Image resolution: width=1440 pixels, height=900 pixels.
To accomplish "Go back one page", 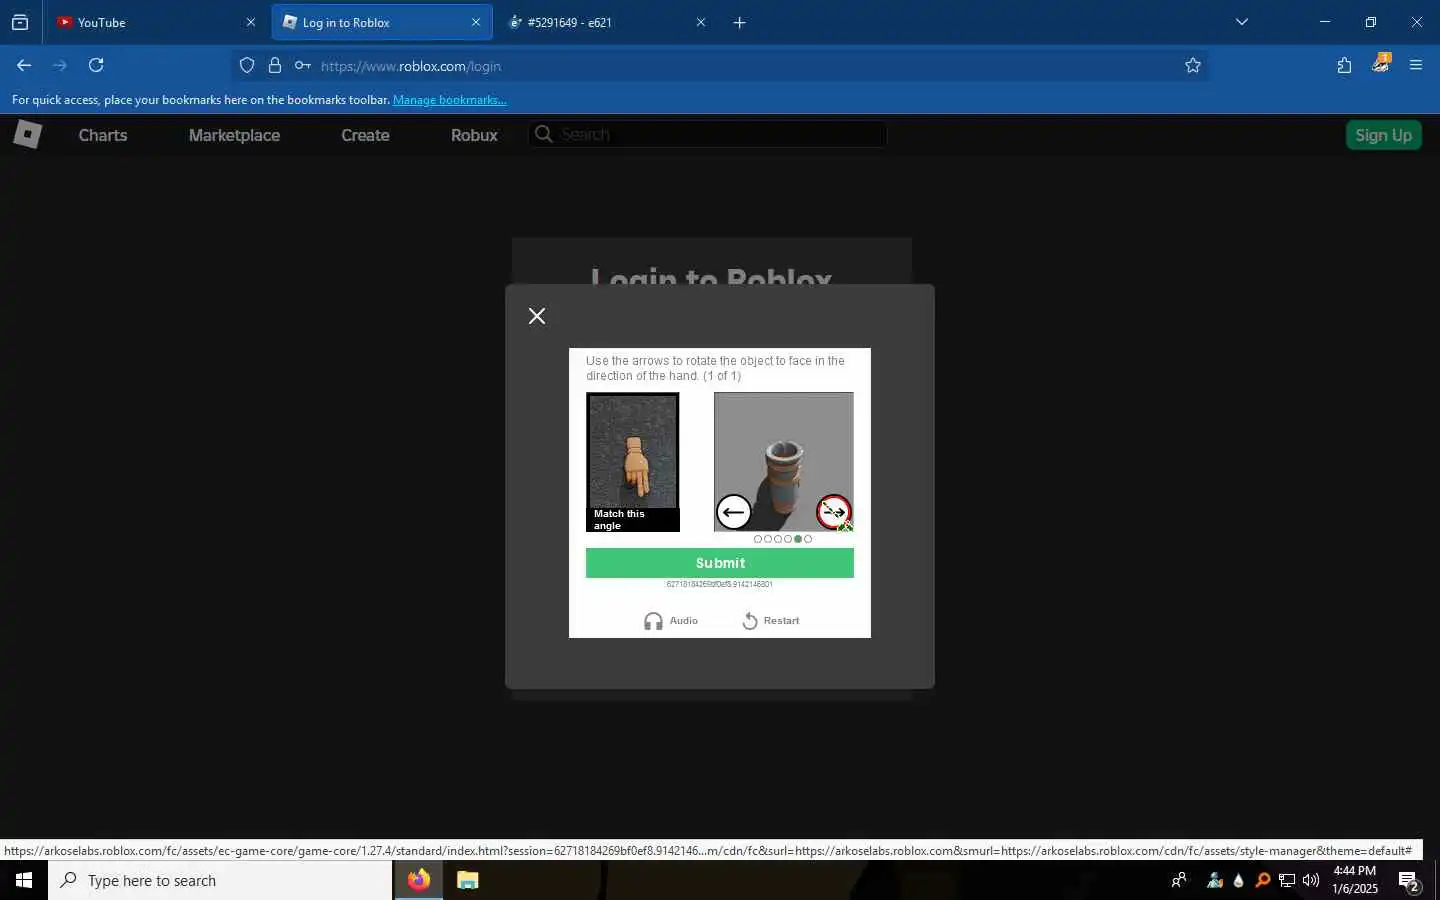I will [24, 65].
